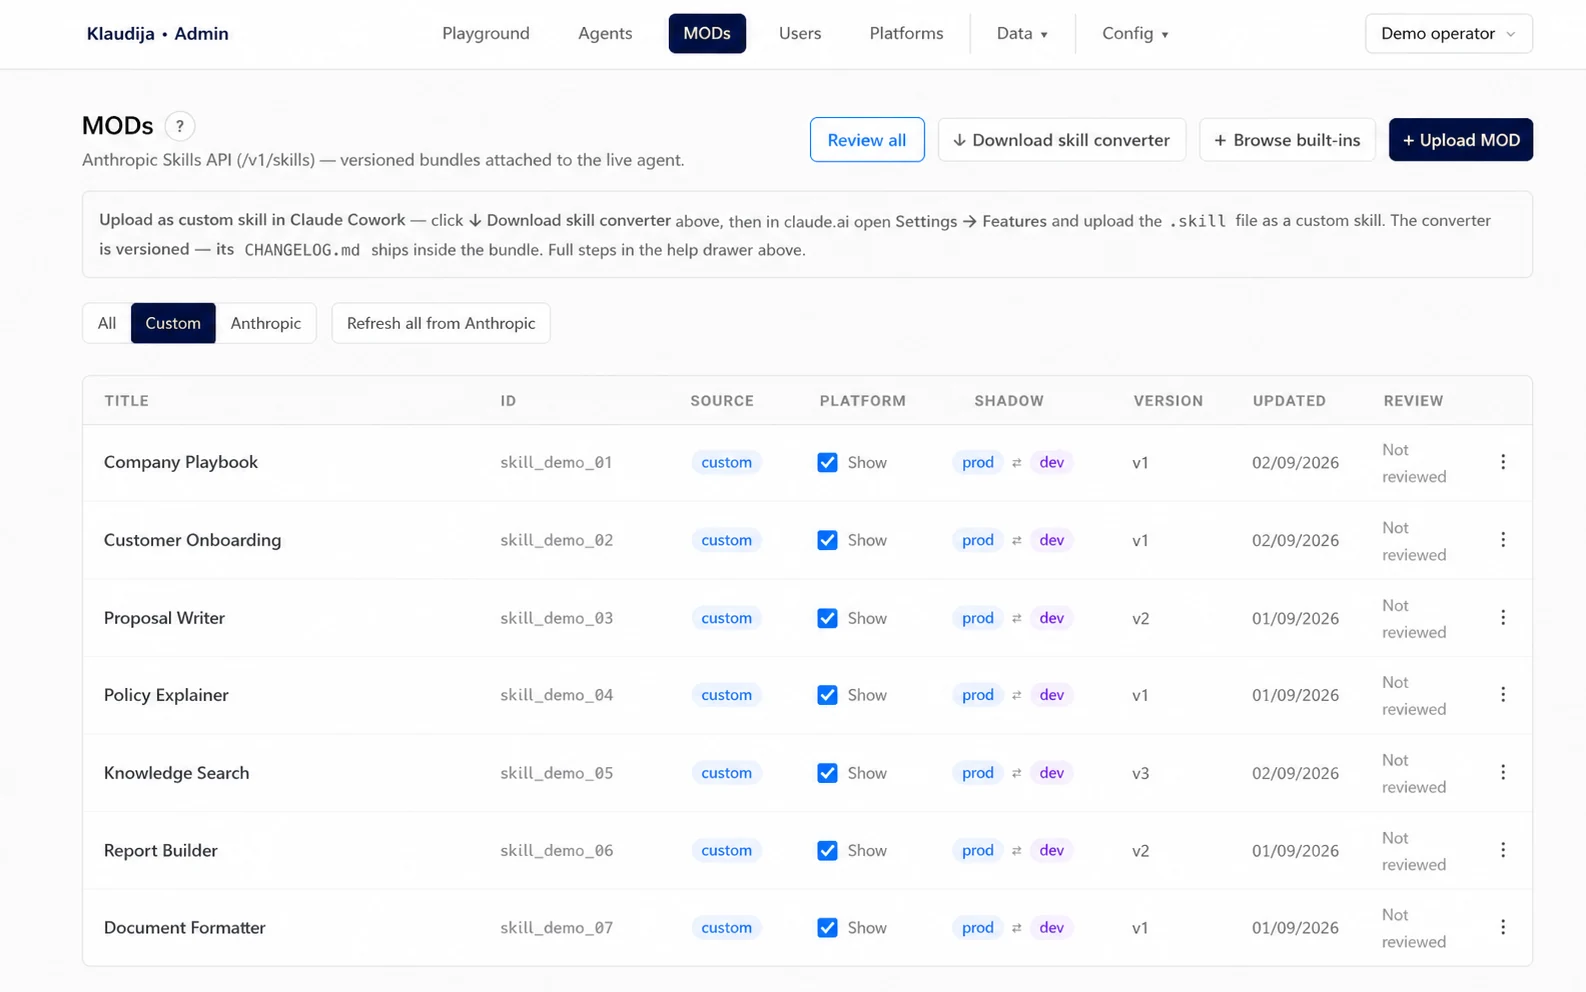Uncheck Show for Policy Explainer
Screen dimensions: 1586x992
(827, 695)
